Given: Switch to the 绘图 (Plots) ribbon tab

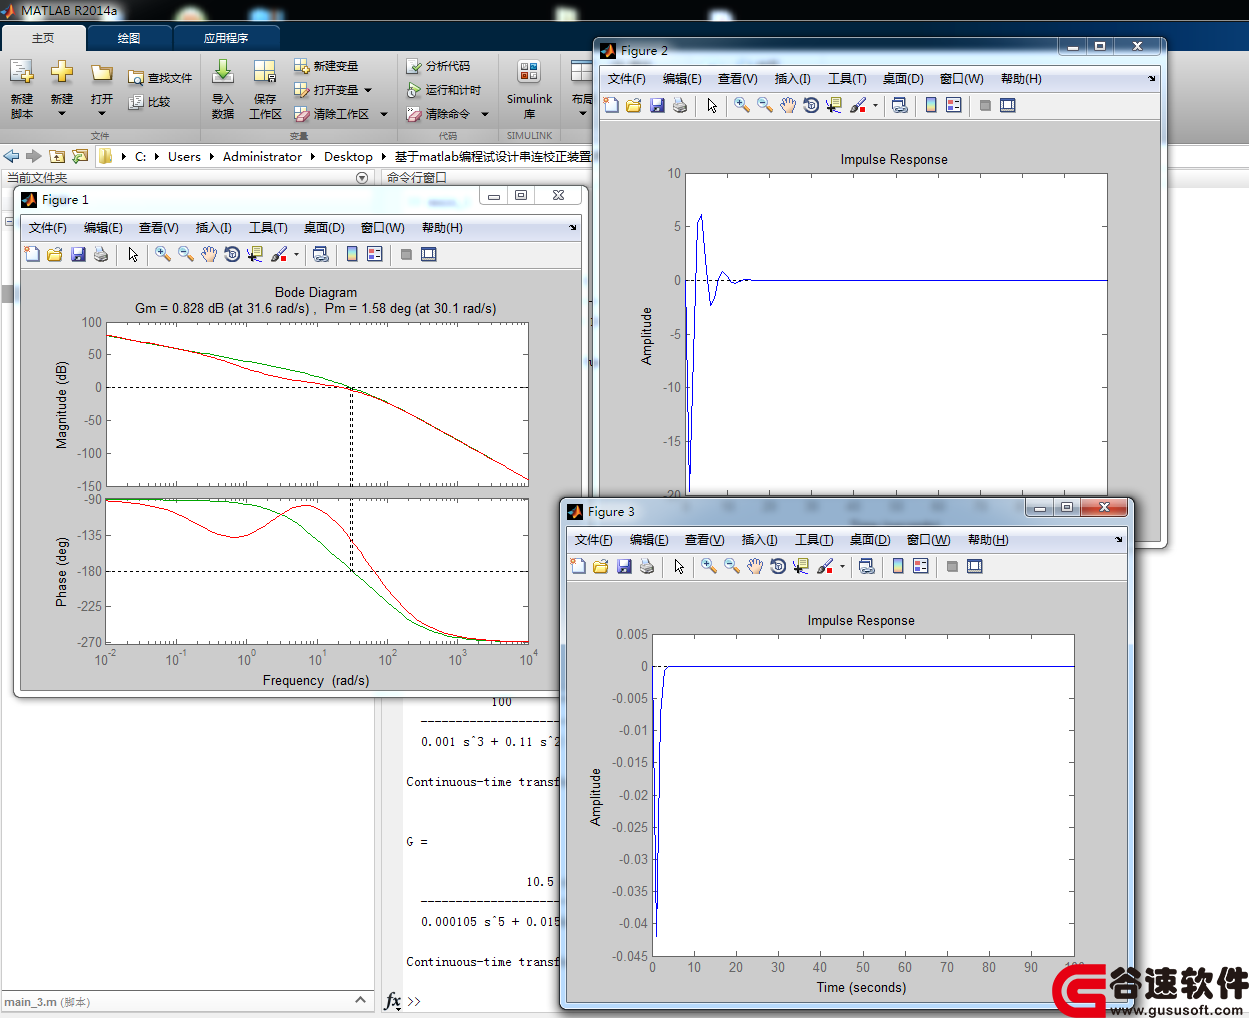Looking at the screenshot, I should (x=129, y=38).
